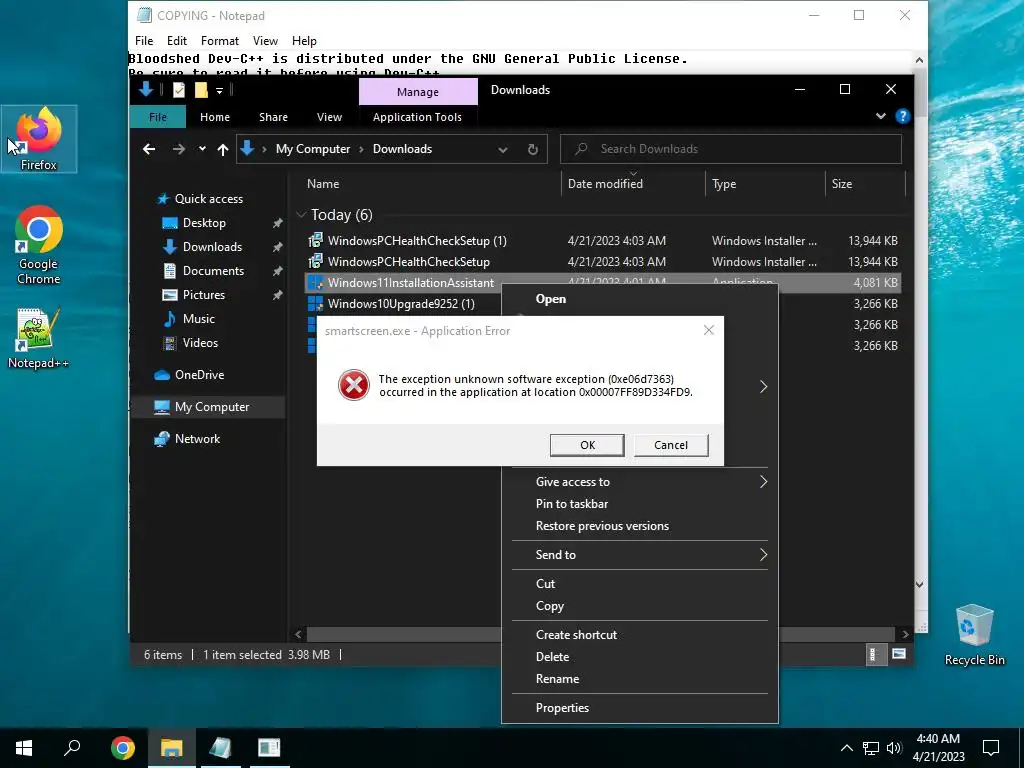The height and width of the screenshot is (768, 1024).
Task: Choose Delete in the context menu
Action: tap(640, 657)
